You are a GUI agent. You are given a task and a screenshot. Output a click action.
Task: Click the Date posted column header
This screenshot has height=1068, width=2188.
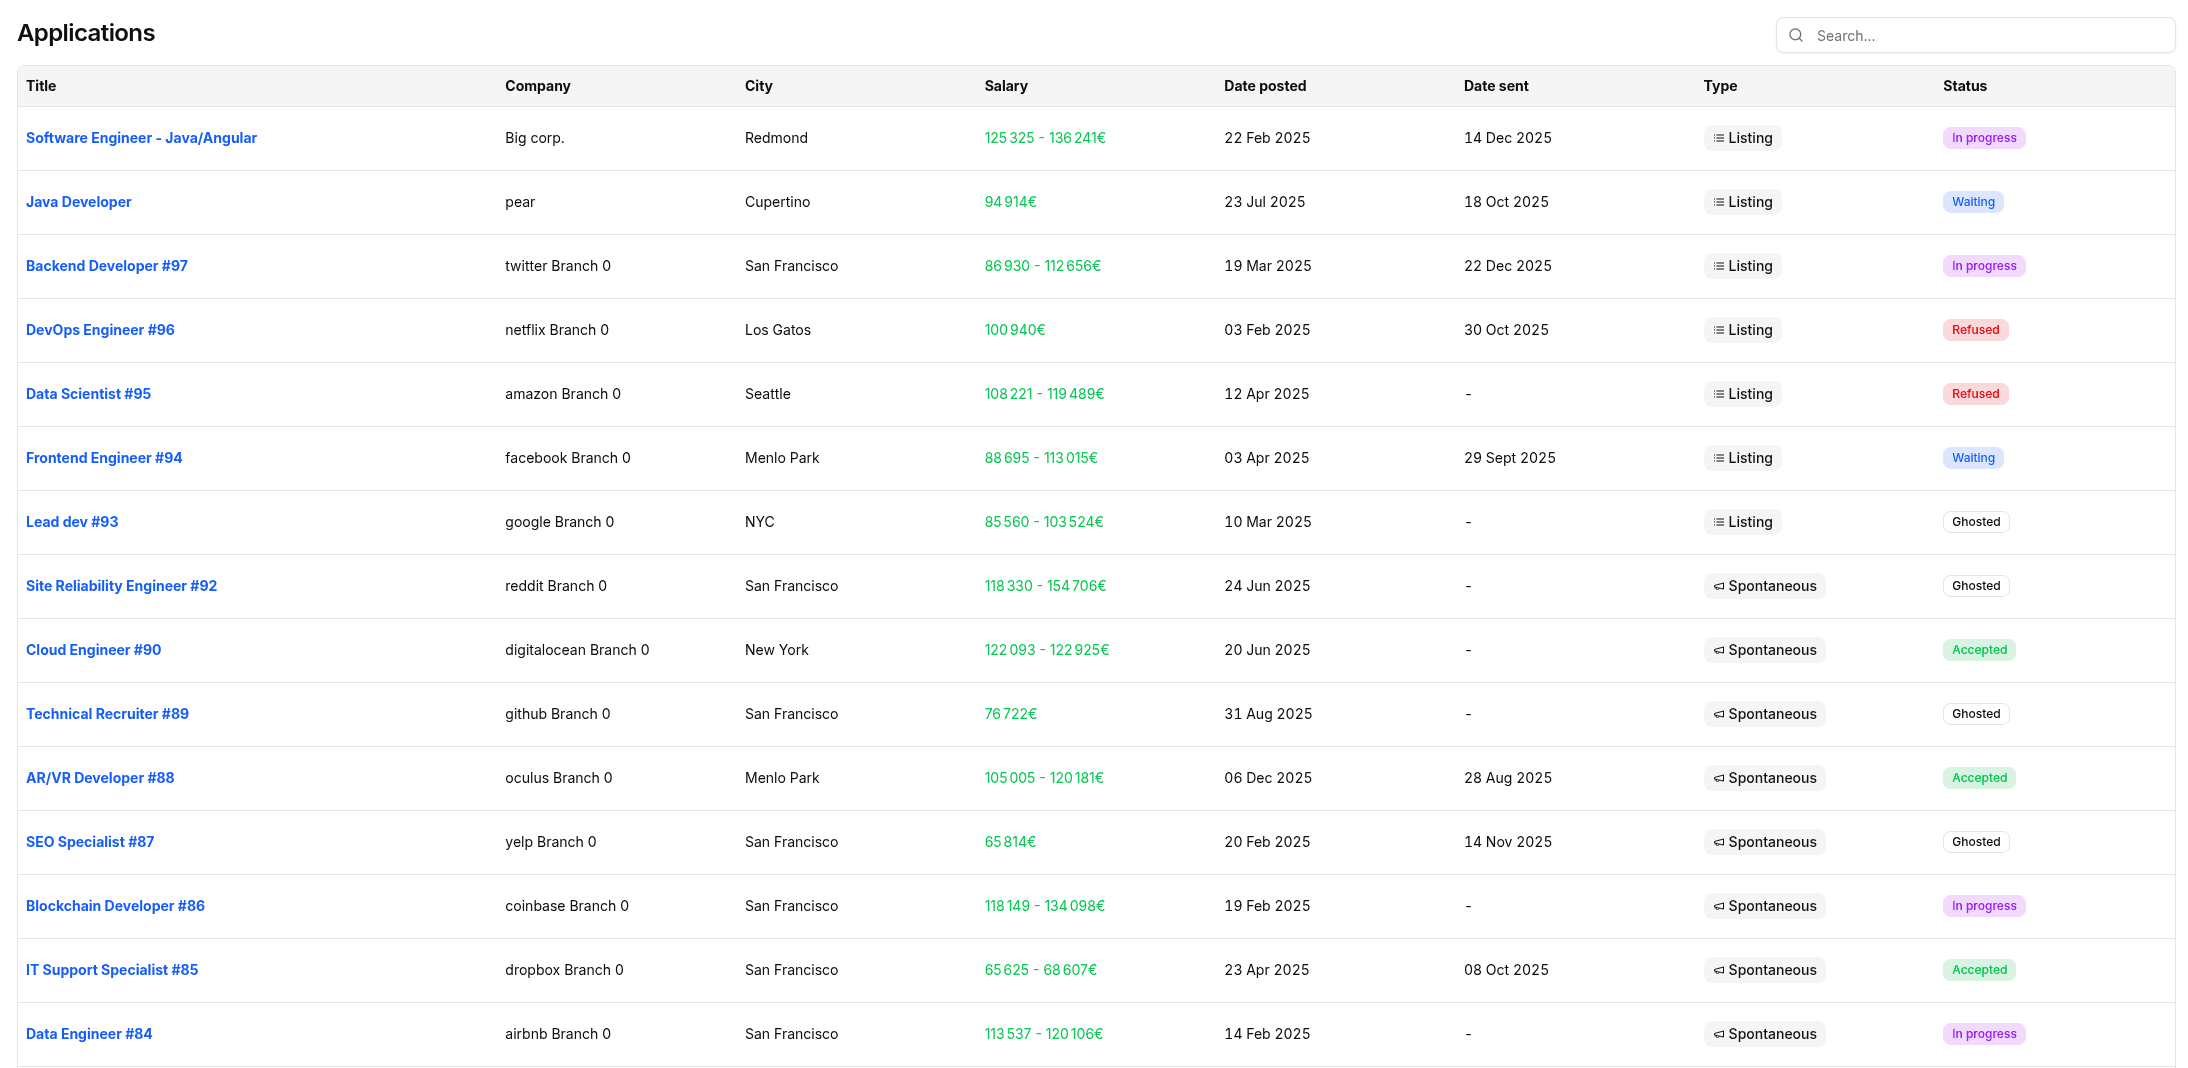pyautogui.click(x=1264, y=86)
